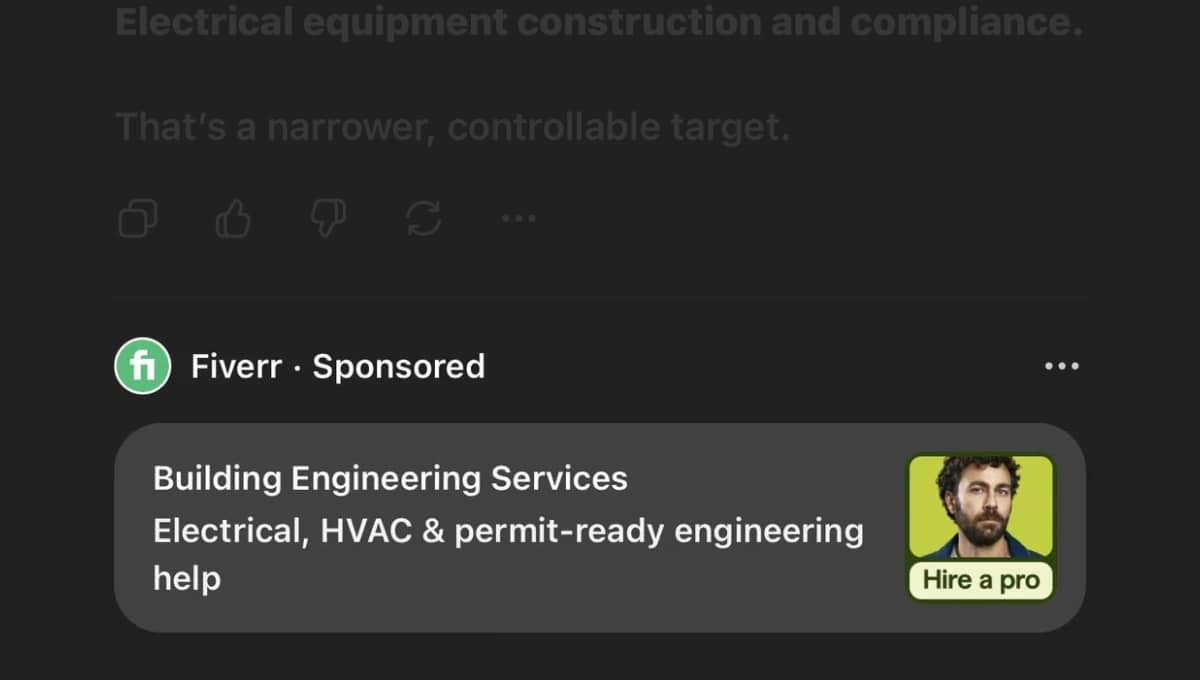Click the dot between Fiverr and Sponsored

298,367
